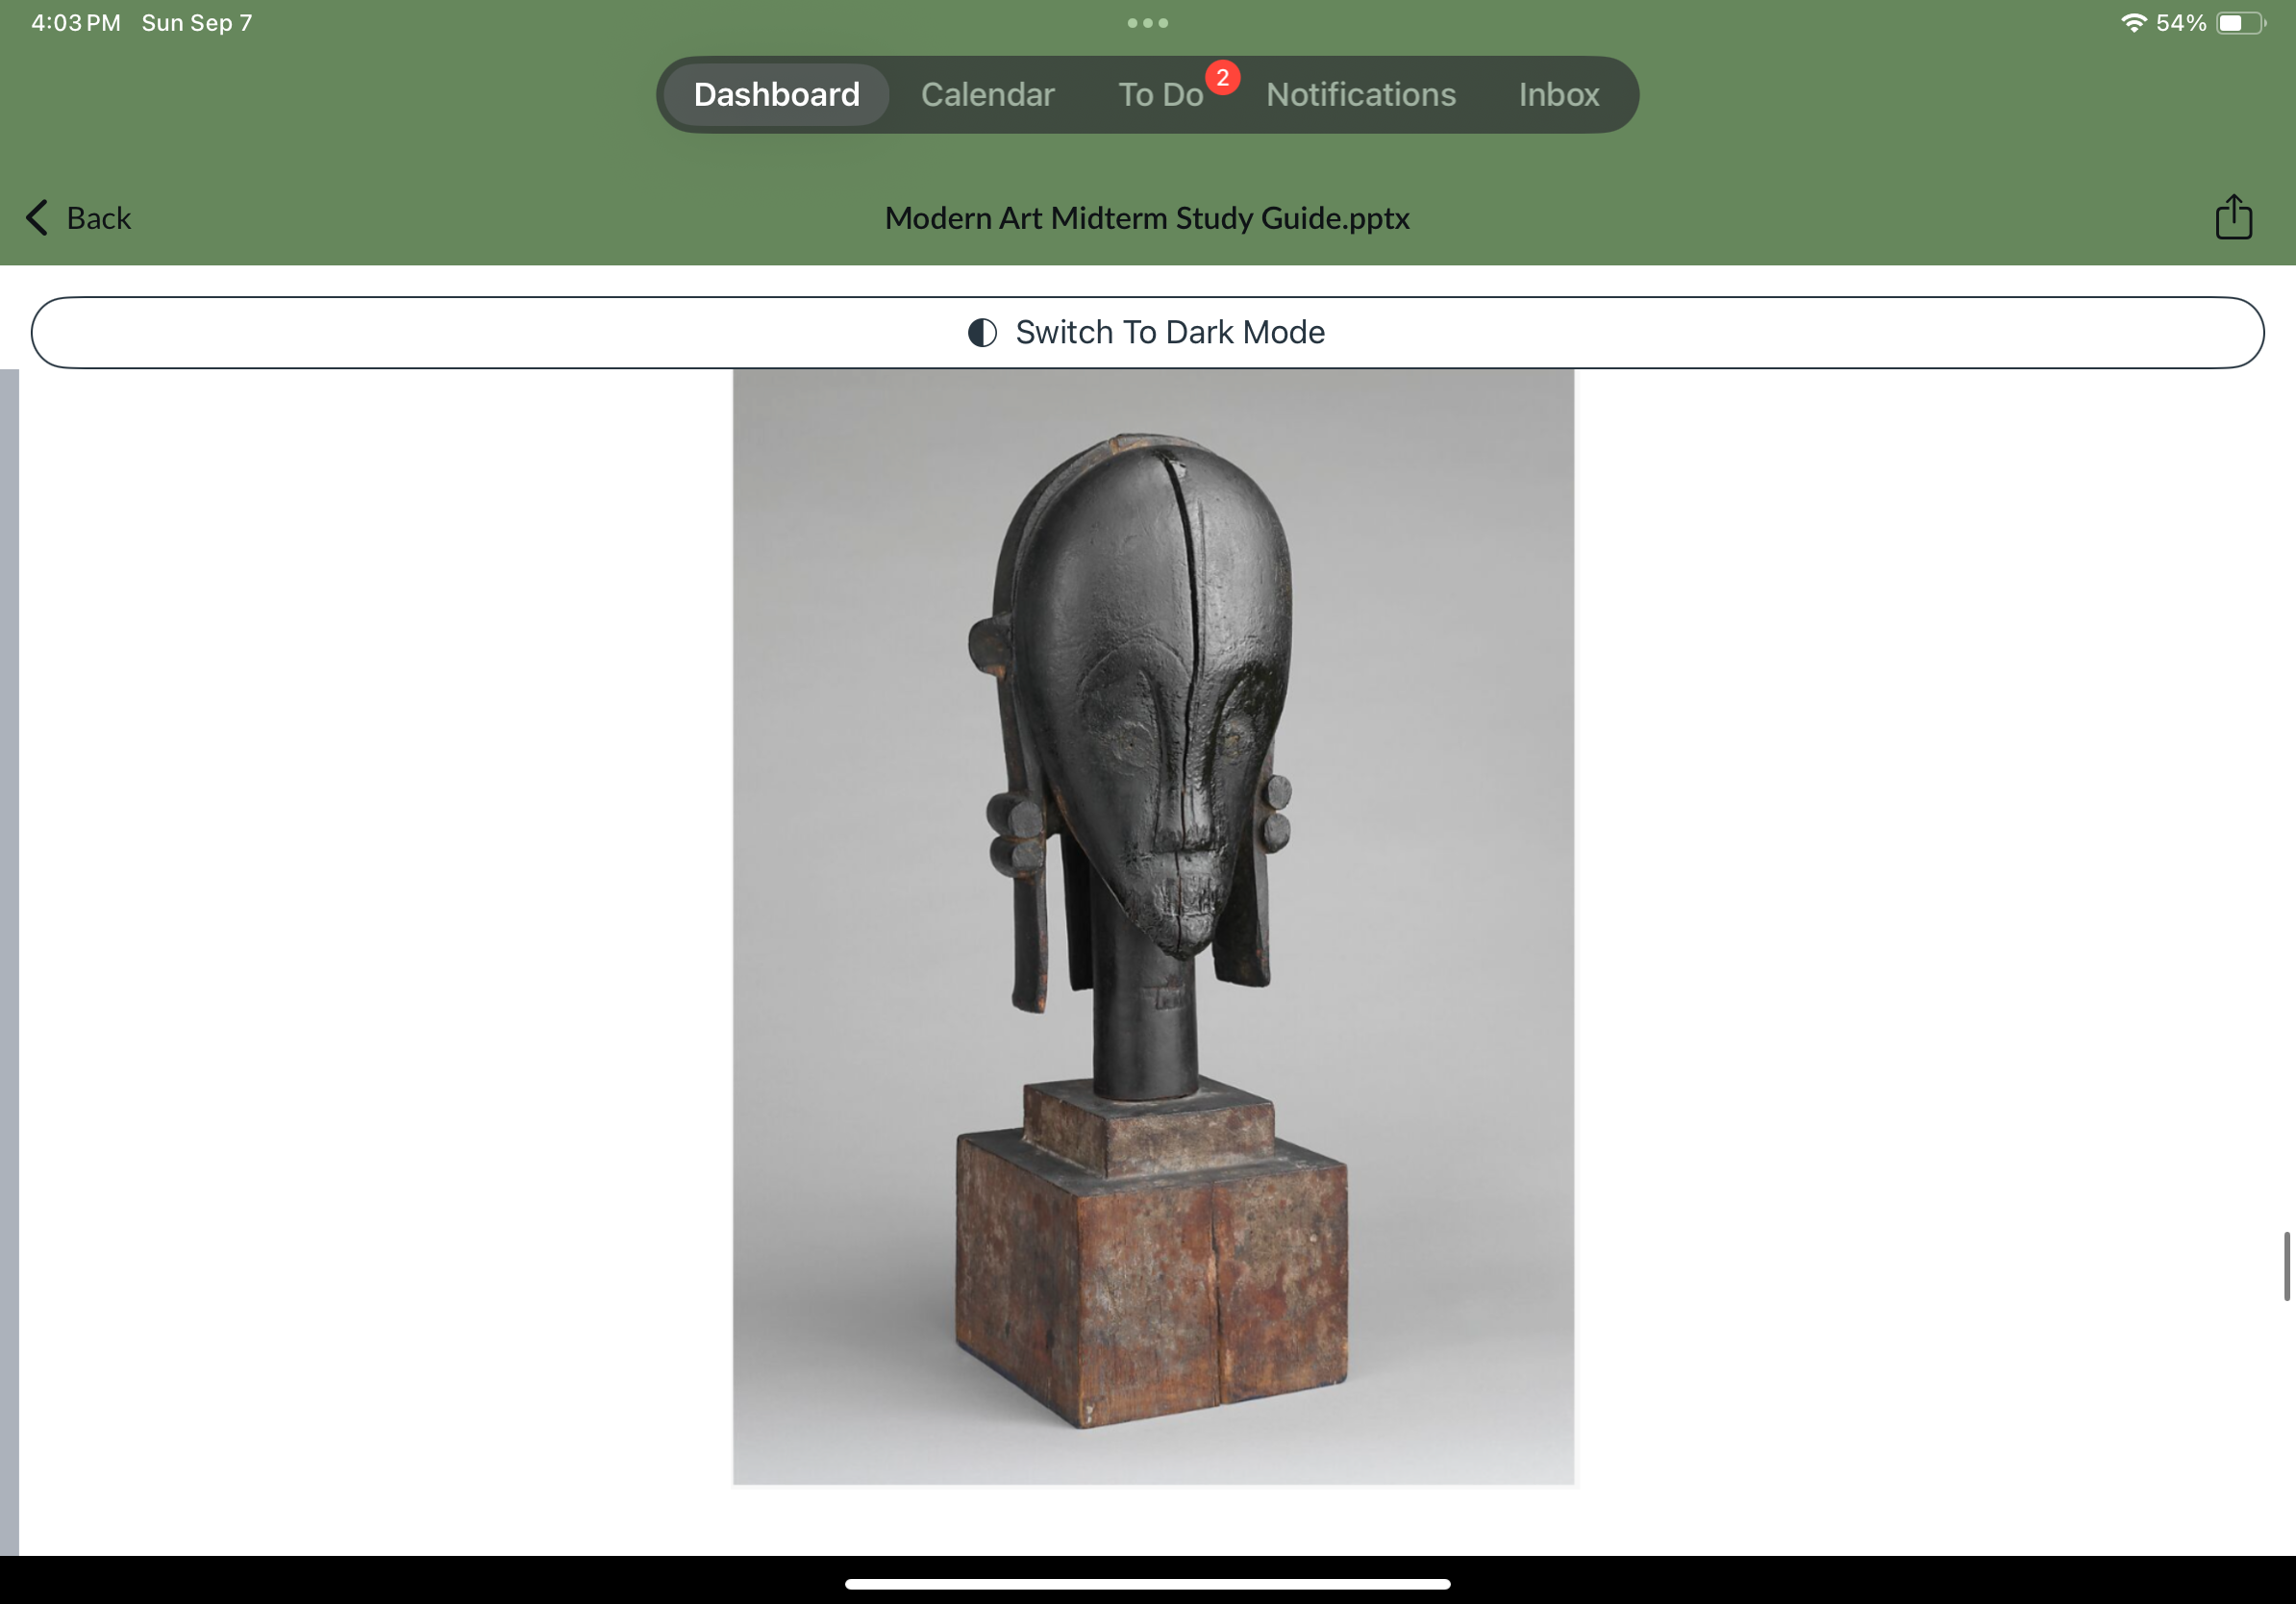2296x1604 pixels.
Task: Tap the Wi-Fi status icon
Action: [x=2133, y=23]
